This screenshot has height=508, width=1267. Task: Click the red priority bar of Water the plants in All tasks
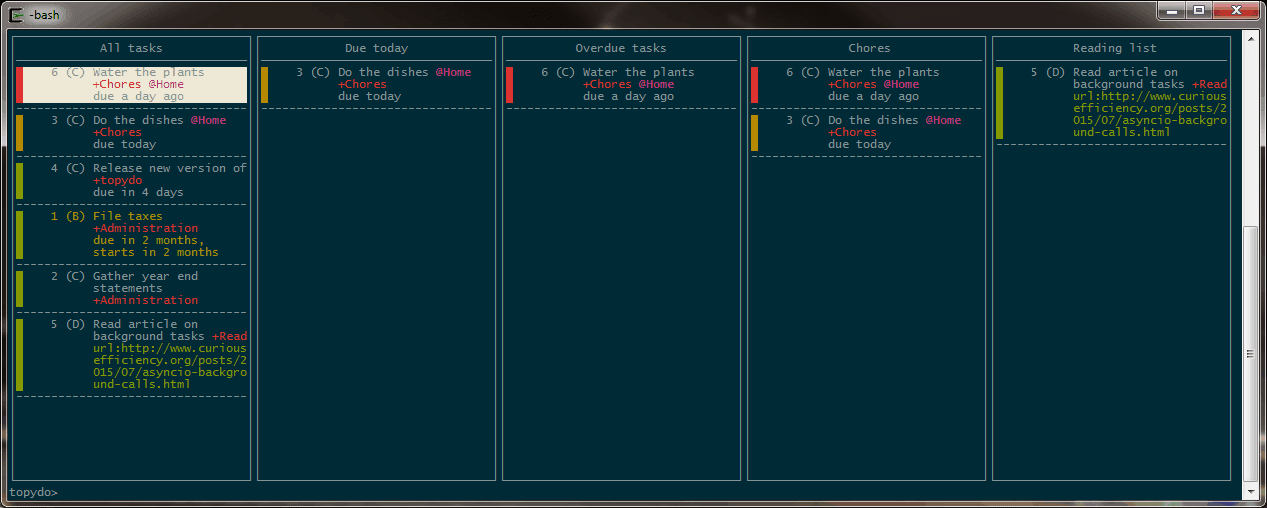[19, 84]
